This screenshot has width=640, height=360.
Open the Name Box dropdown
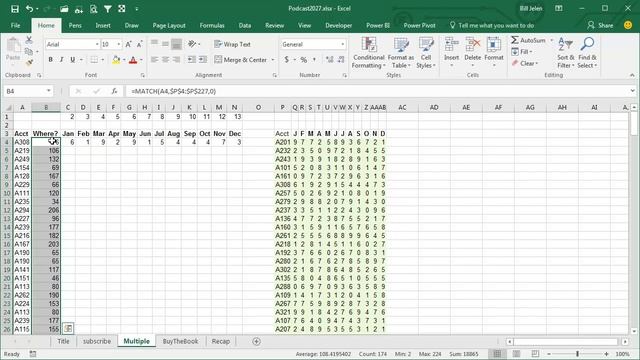tap(49, 91)
